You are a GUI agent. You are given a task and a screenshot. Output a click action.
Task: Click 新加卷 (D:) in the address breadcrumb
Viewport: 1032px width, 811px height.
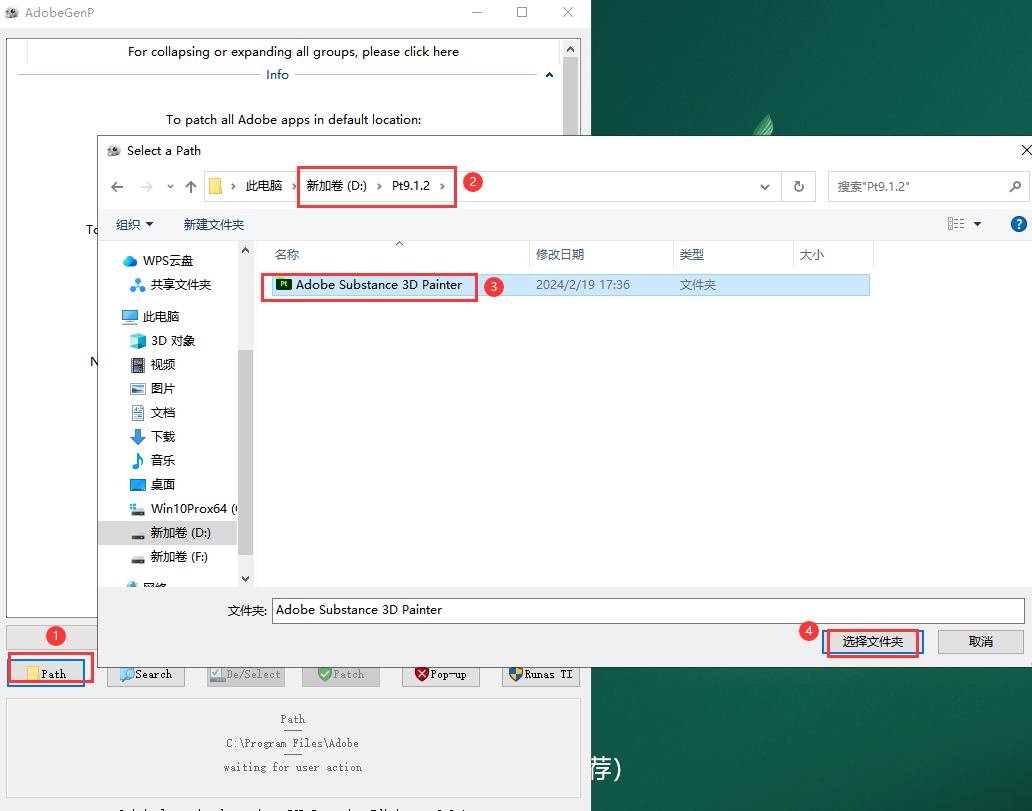point(336,186)
